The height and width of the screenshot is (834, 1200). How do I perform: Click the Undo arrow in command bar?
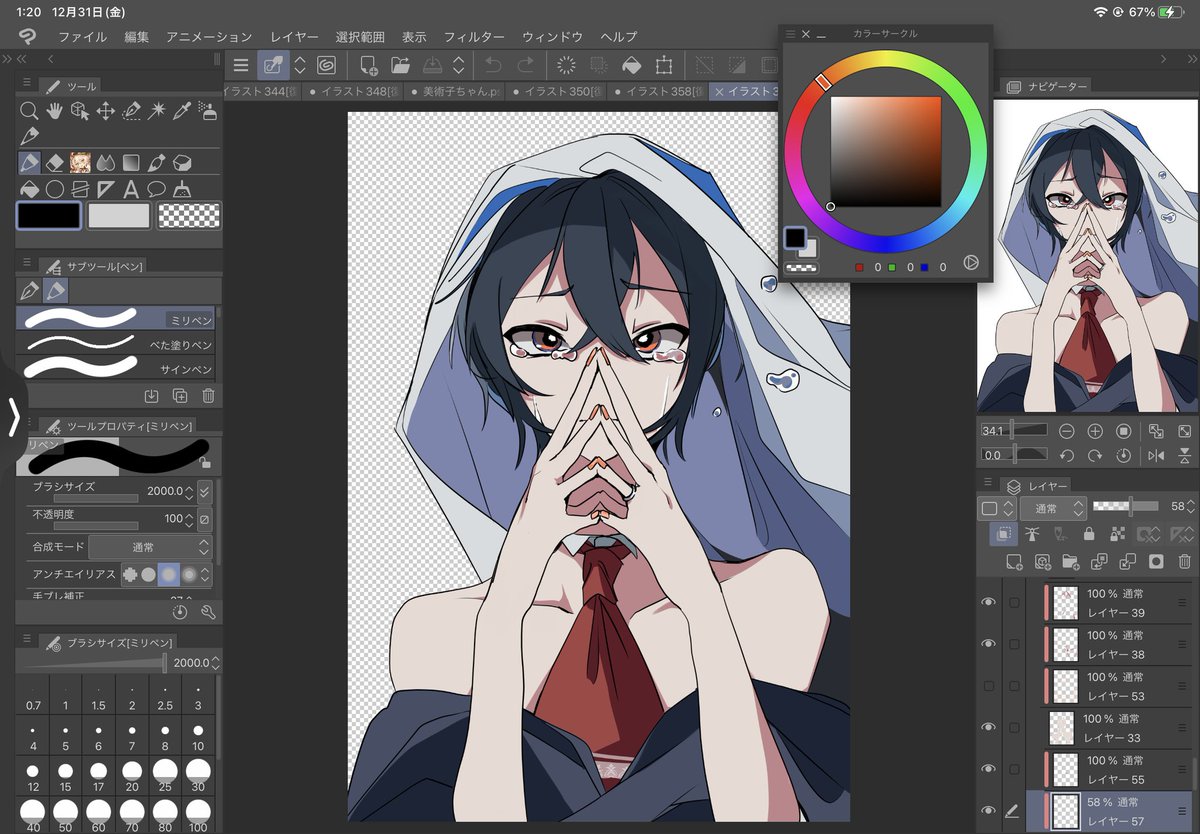pyautogui.click(x=493, y=66)
